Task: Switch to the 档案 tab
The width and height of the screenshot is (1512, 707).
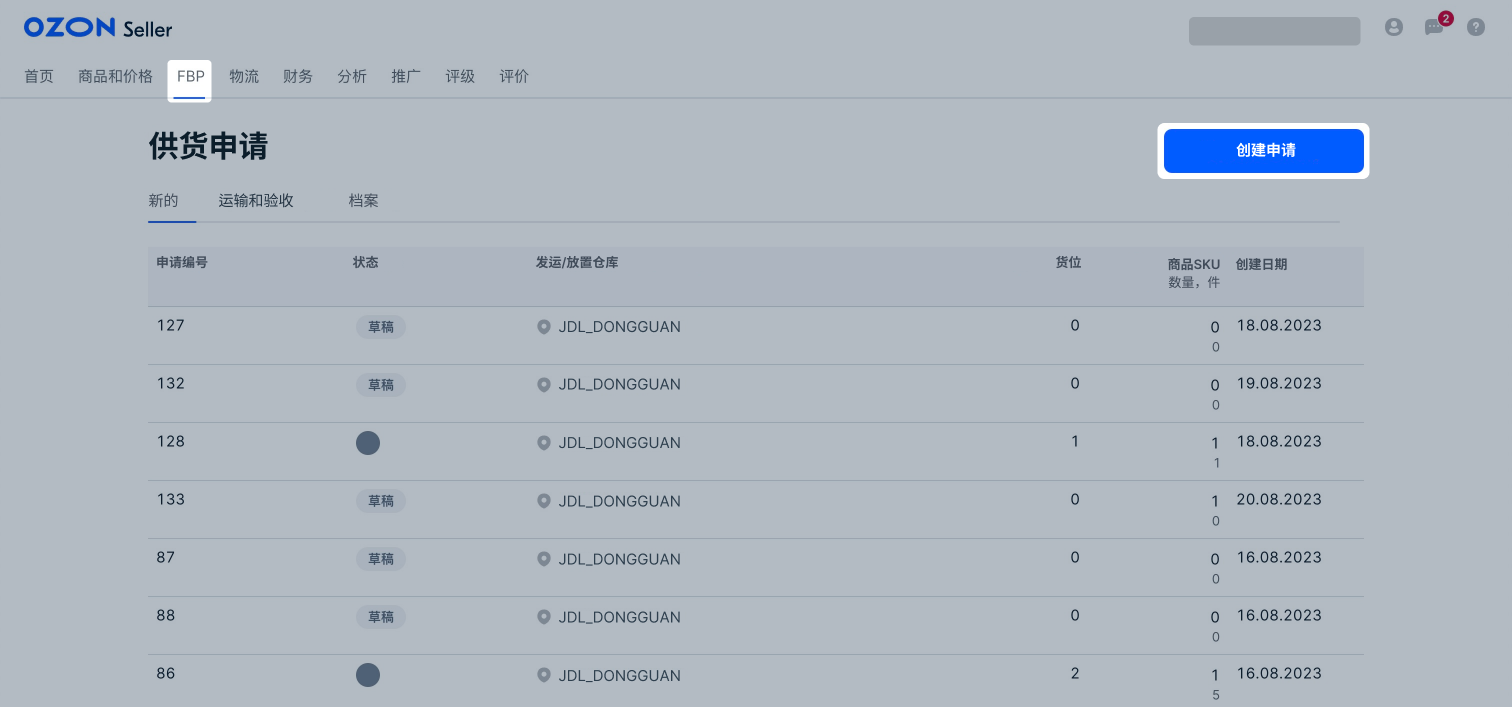Action: coord(364,200)
